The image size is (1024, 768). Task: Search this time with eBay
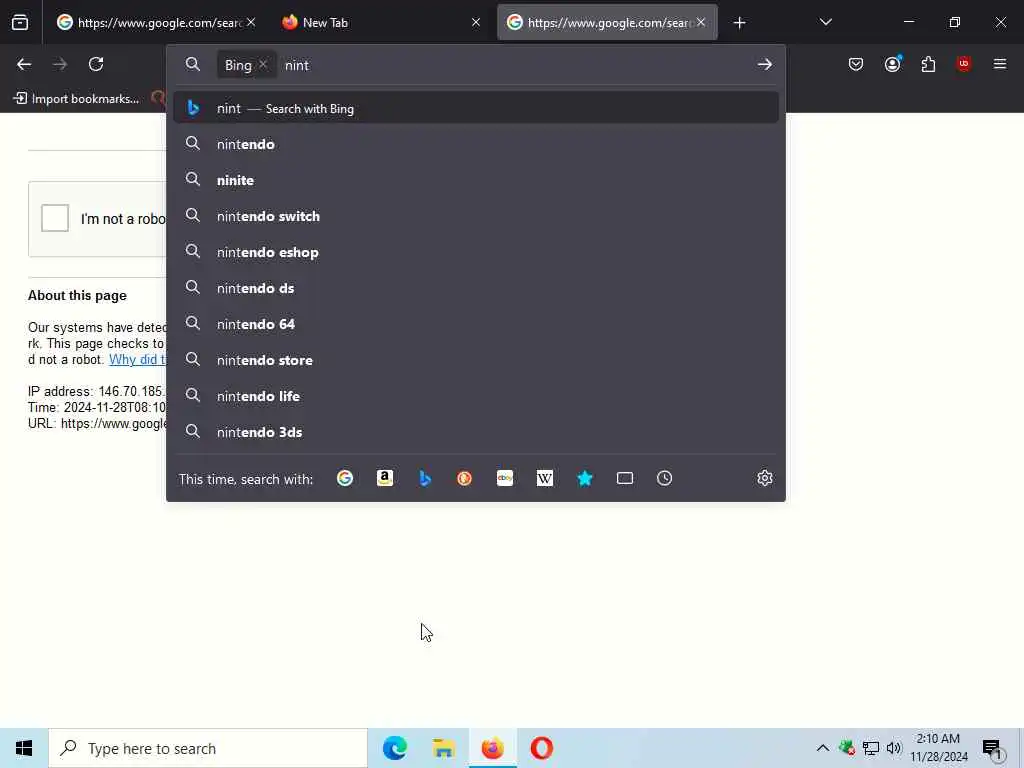tap(505, 478)
